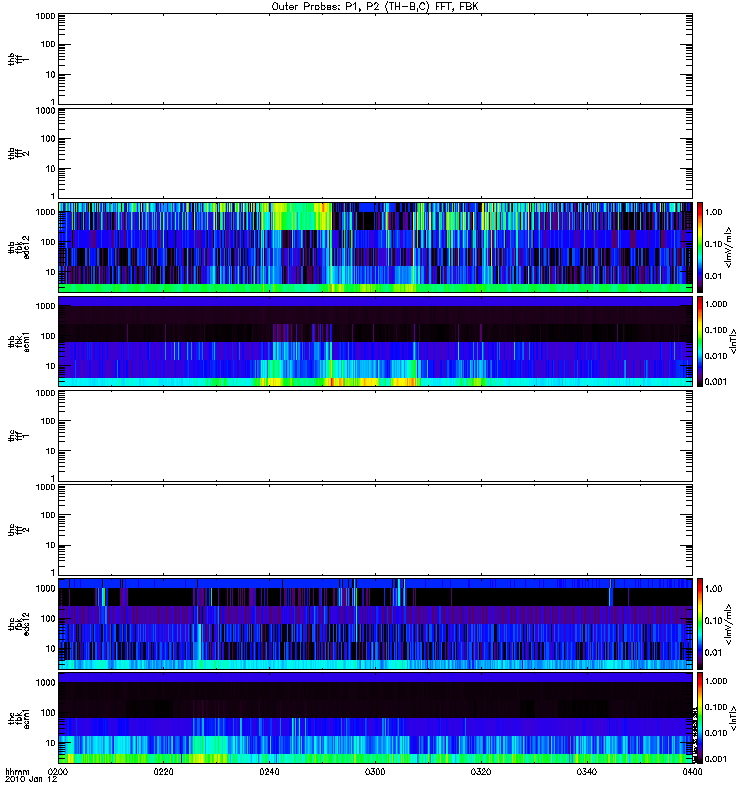Click the thb fbk edc12 color bar
This screenshot has width=750, height=800.
[x=700, y=247]
